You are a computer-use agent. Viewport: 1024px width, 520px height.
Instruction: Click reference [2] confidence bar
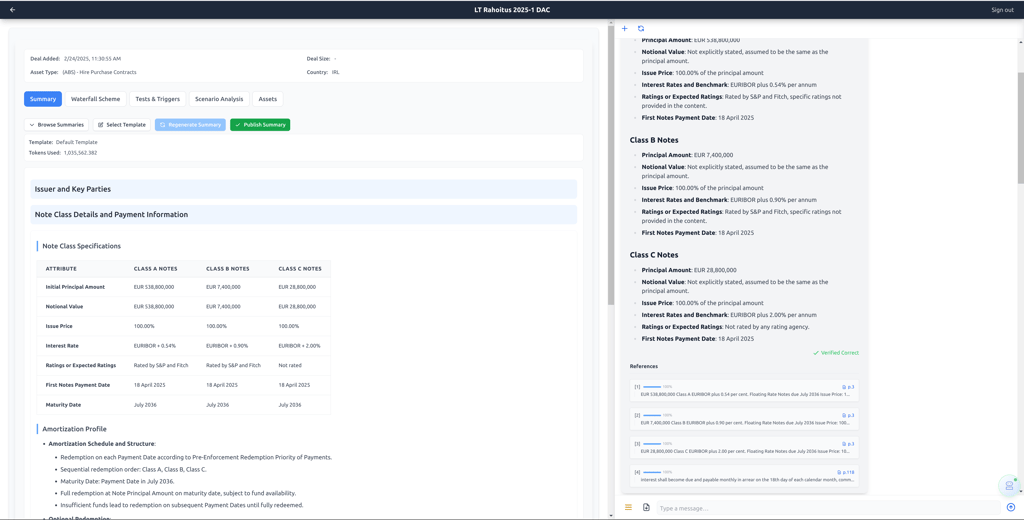click(x=652, y=415)
